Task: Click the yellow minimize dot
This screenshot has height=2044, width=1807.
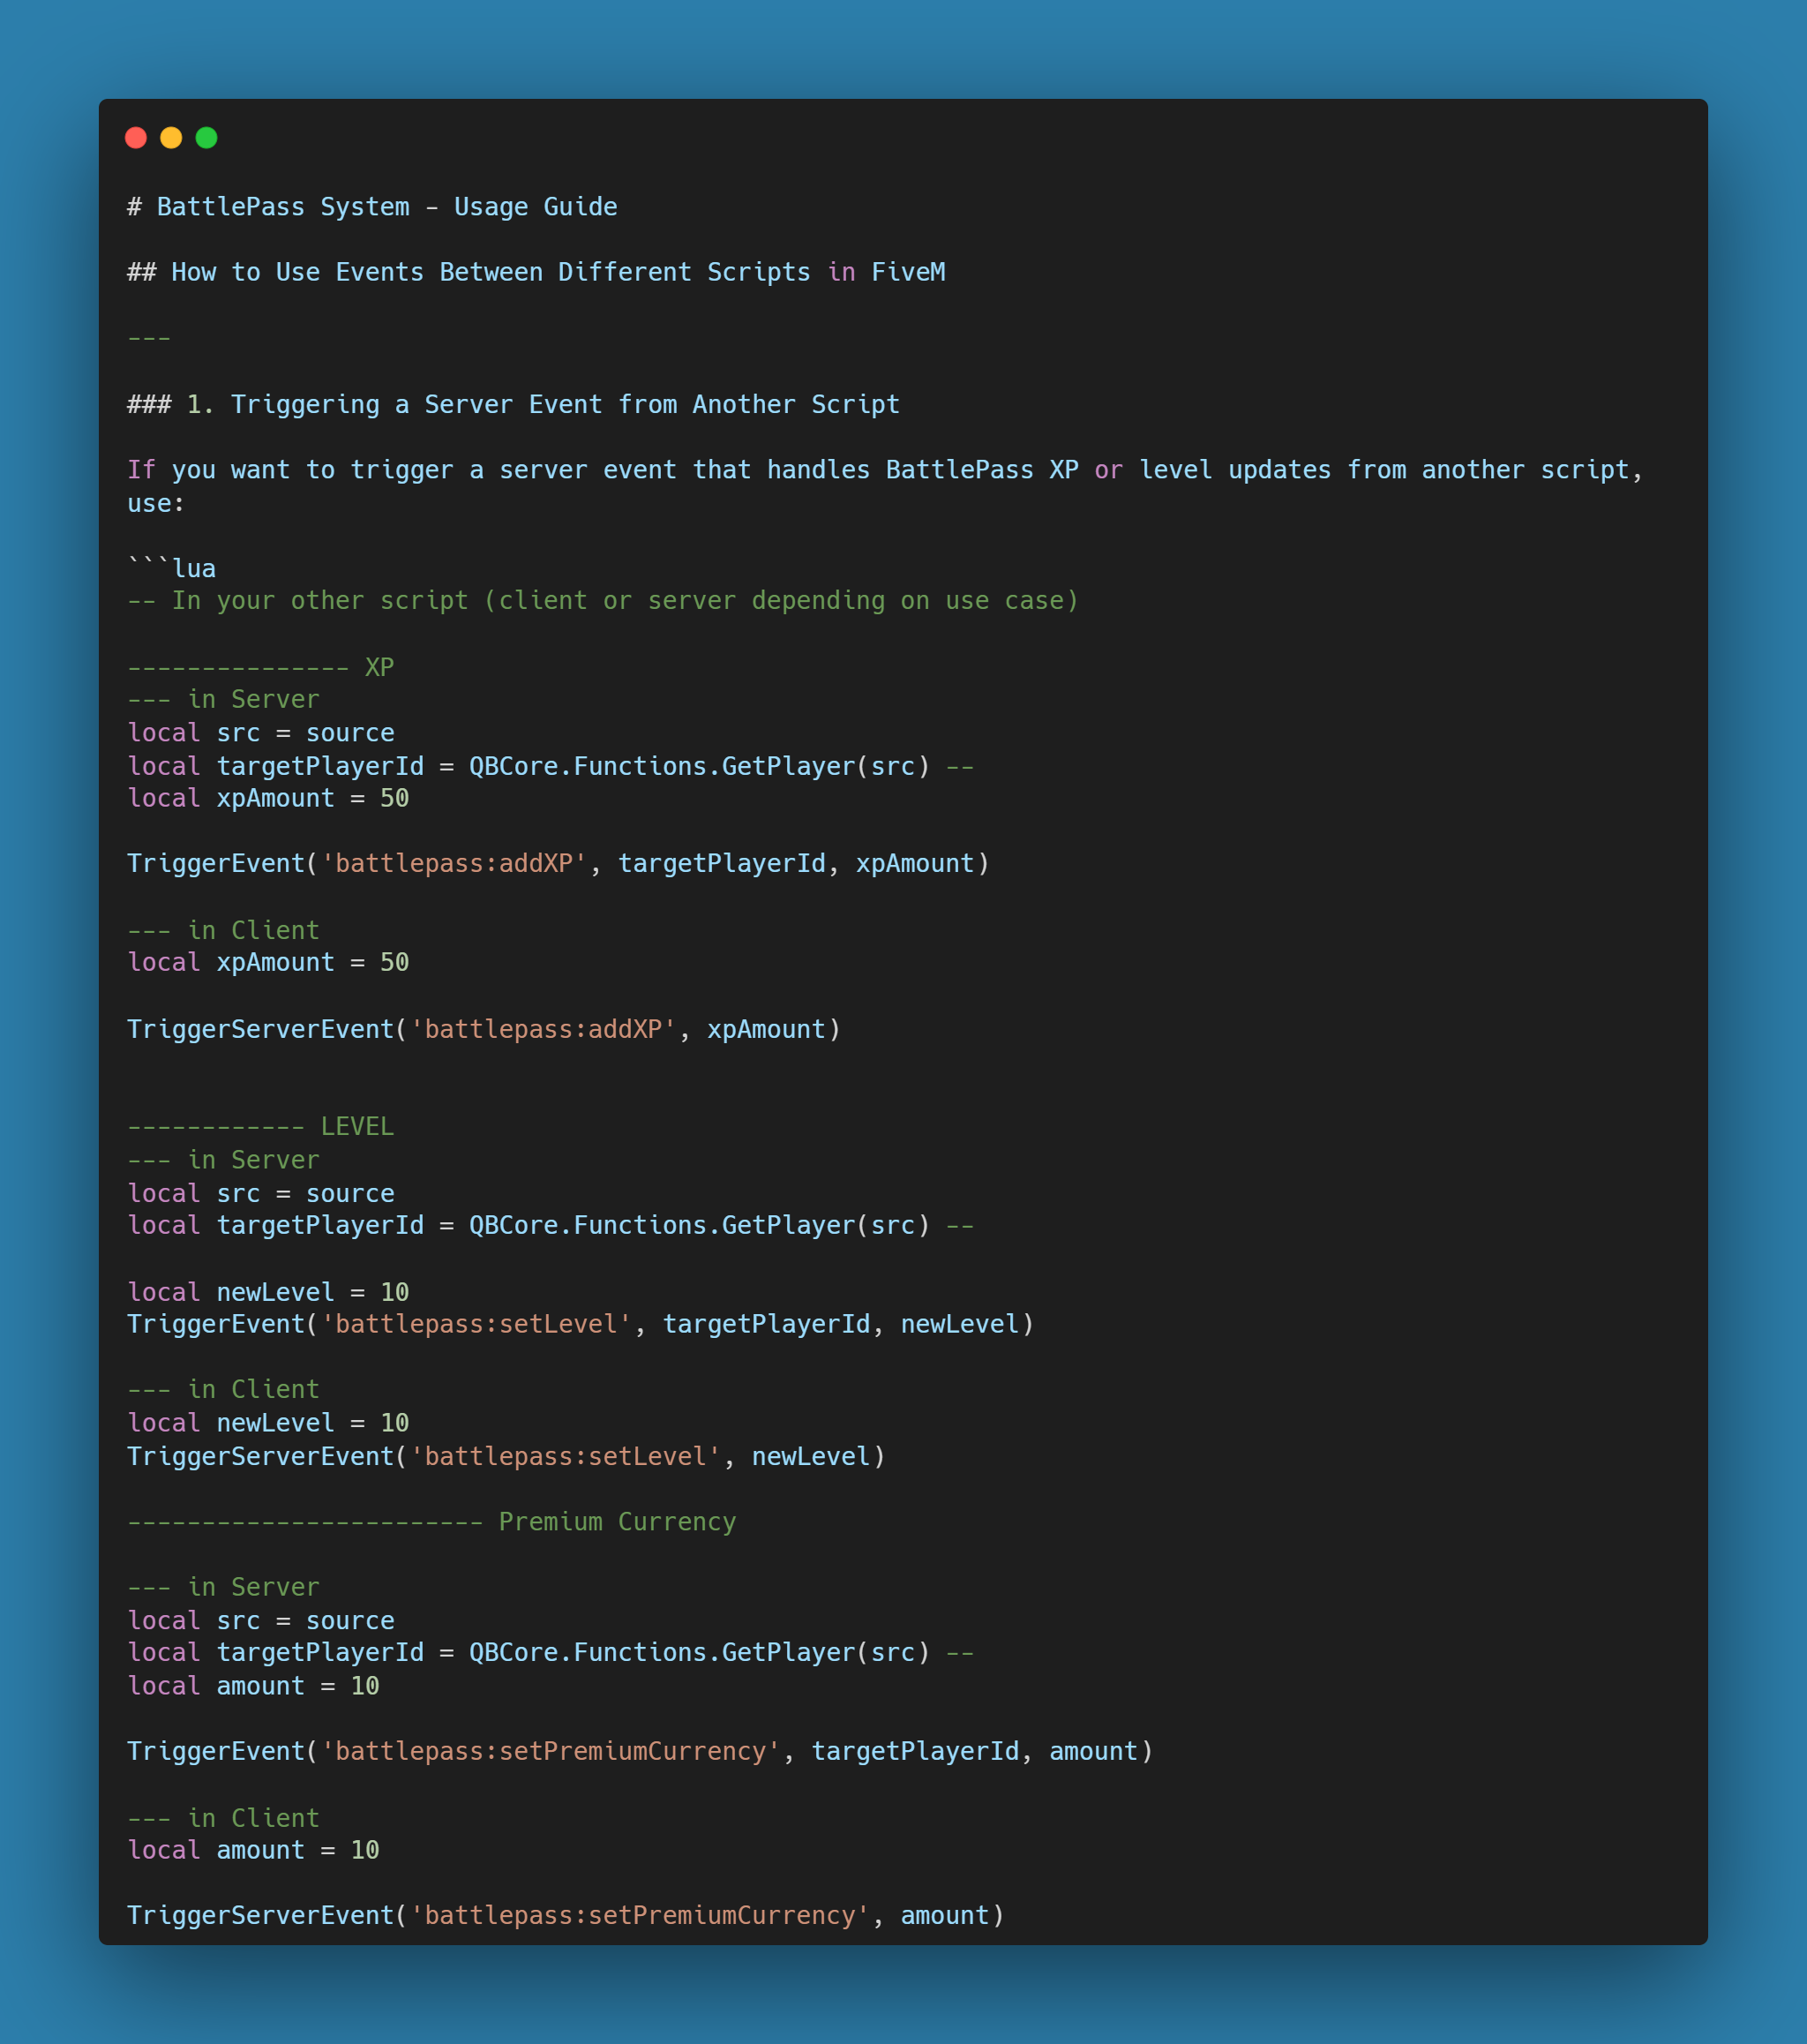Action: pos(171,138)
